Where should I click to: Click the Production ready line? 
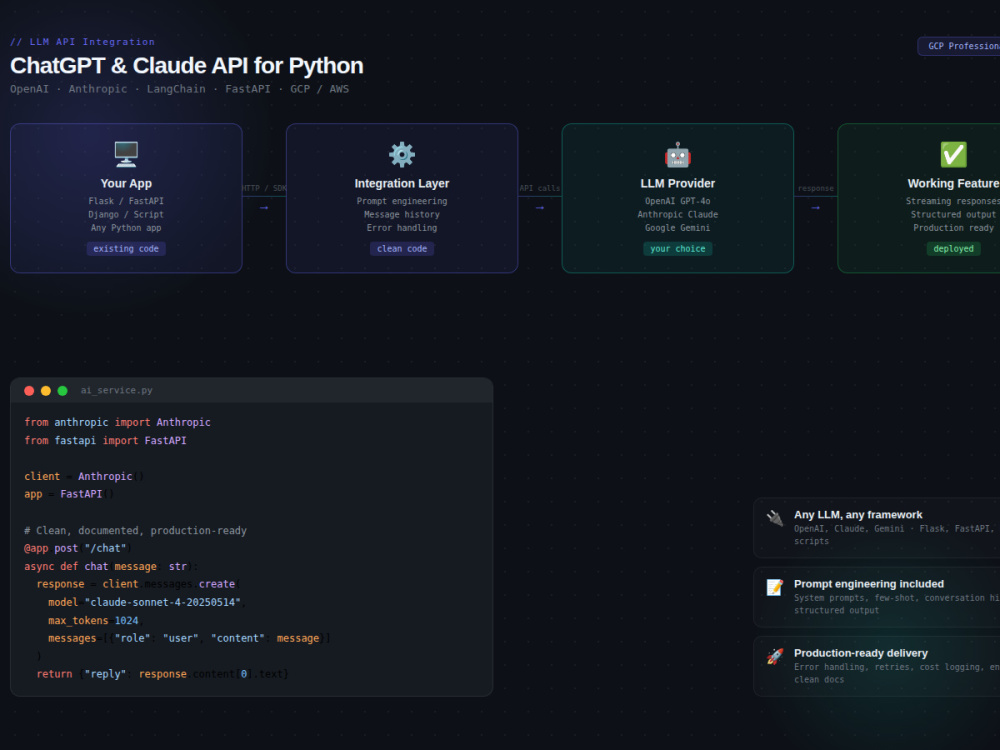pyautogui.click(x=953, y=228)
